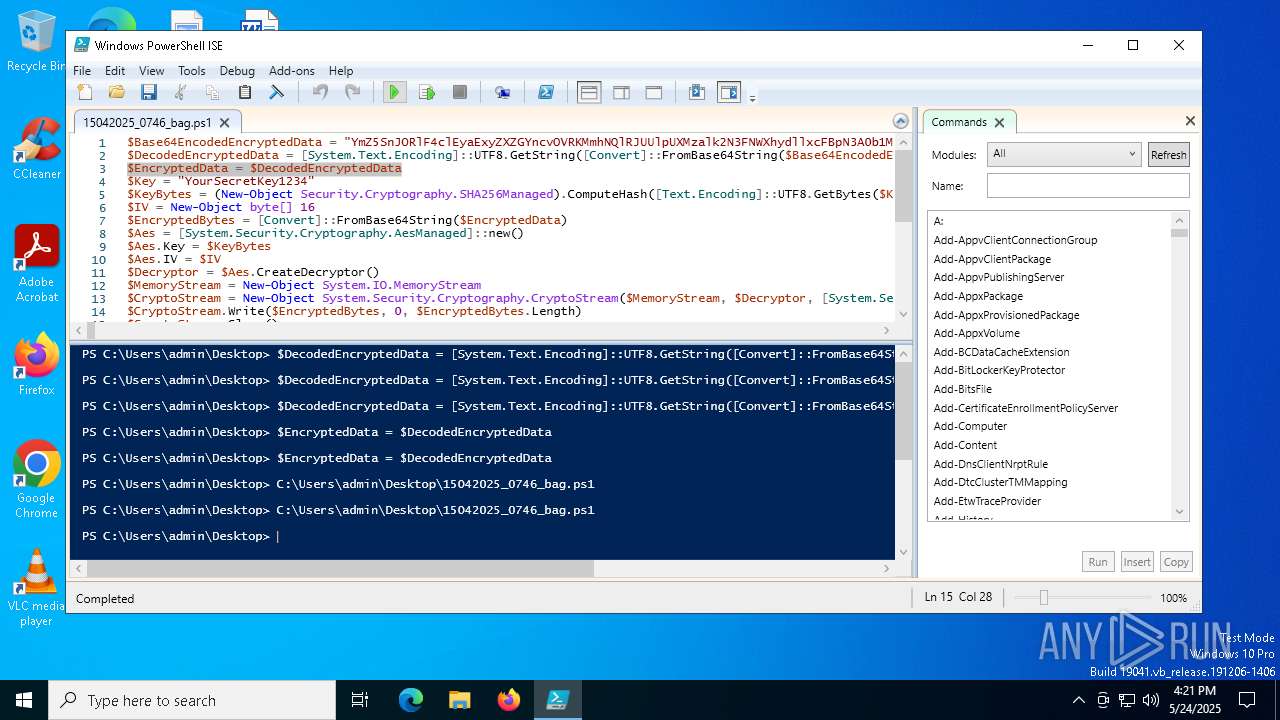Select Add-AppvClientPackage command
The image size is (1280, 720).
point(992,259)
